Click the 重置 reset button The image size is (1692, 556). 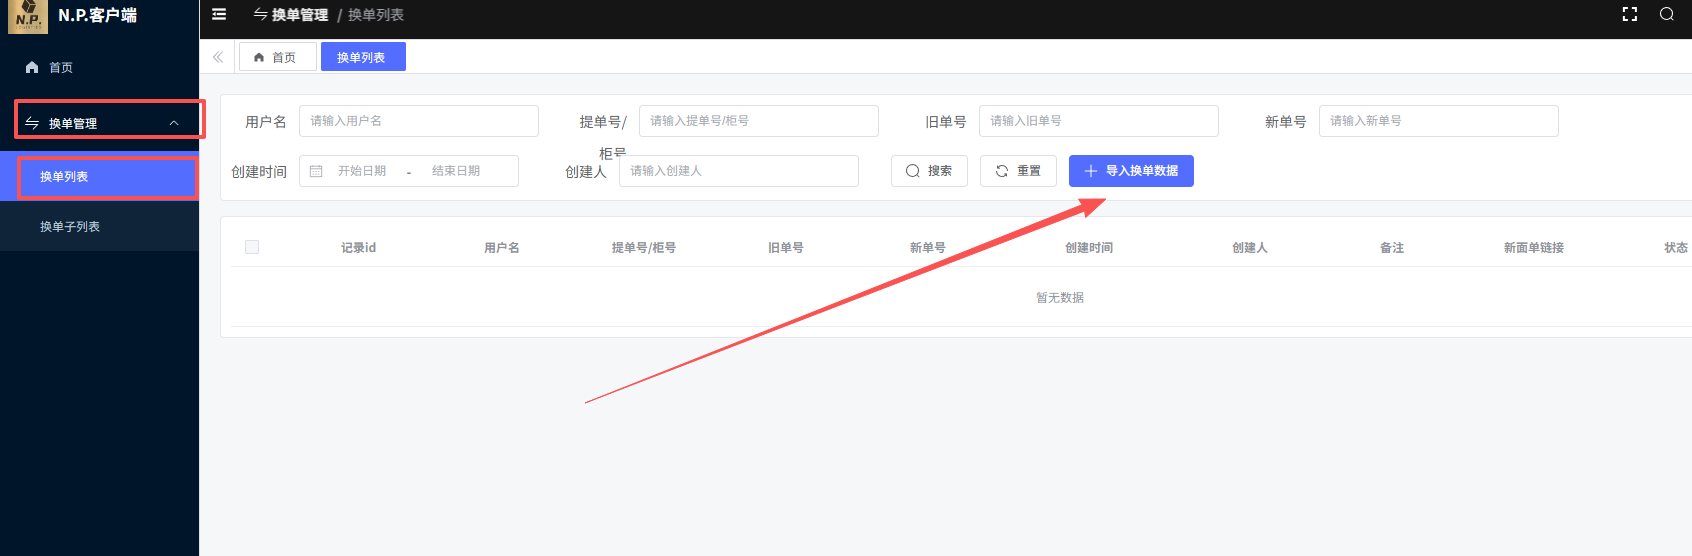pyautogui.click(x=1018, y=171)
